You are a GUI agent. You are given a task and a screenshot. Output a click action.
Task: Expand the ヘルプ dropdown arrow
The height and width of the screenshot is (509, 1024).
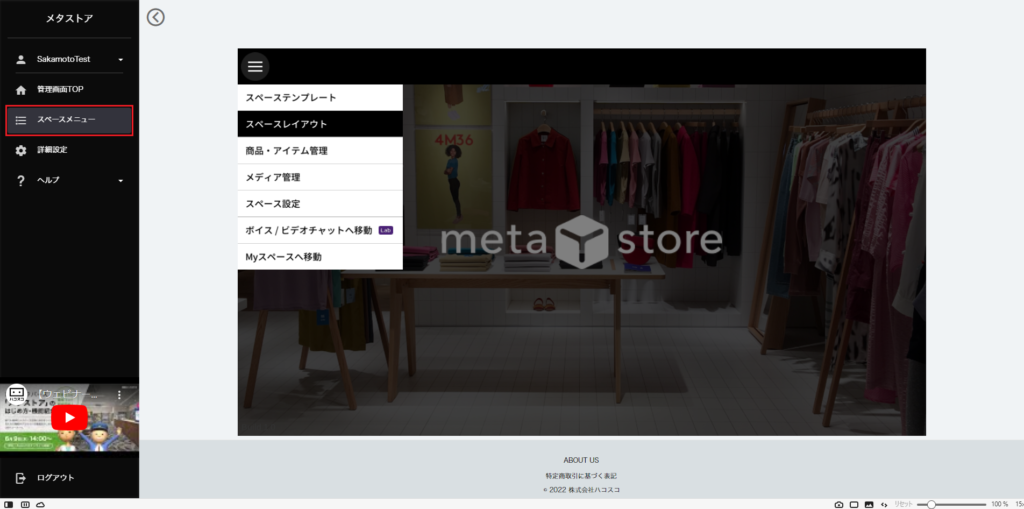pyautogui.click(x=121, y=181)
